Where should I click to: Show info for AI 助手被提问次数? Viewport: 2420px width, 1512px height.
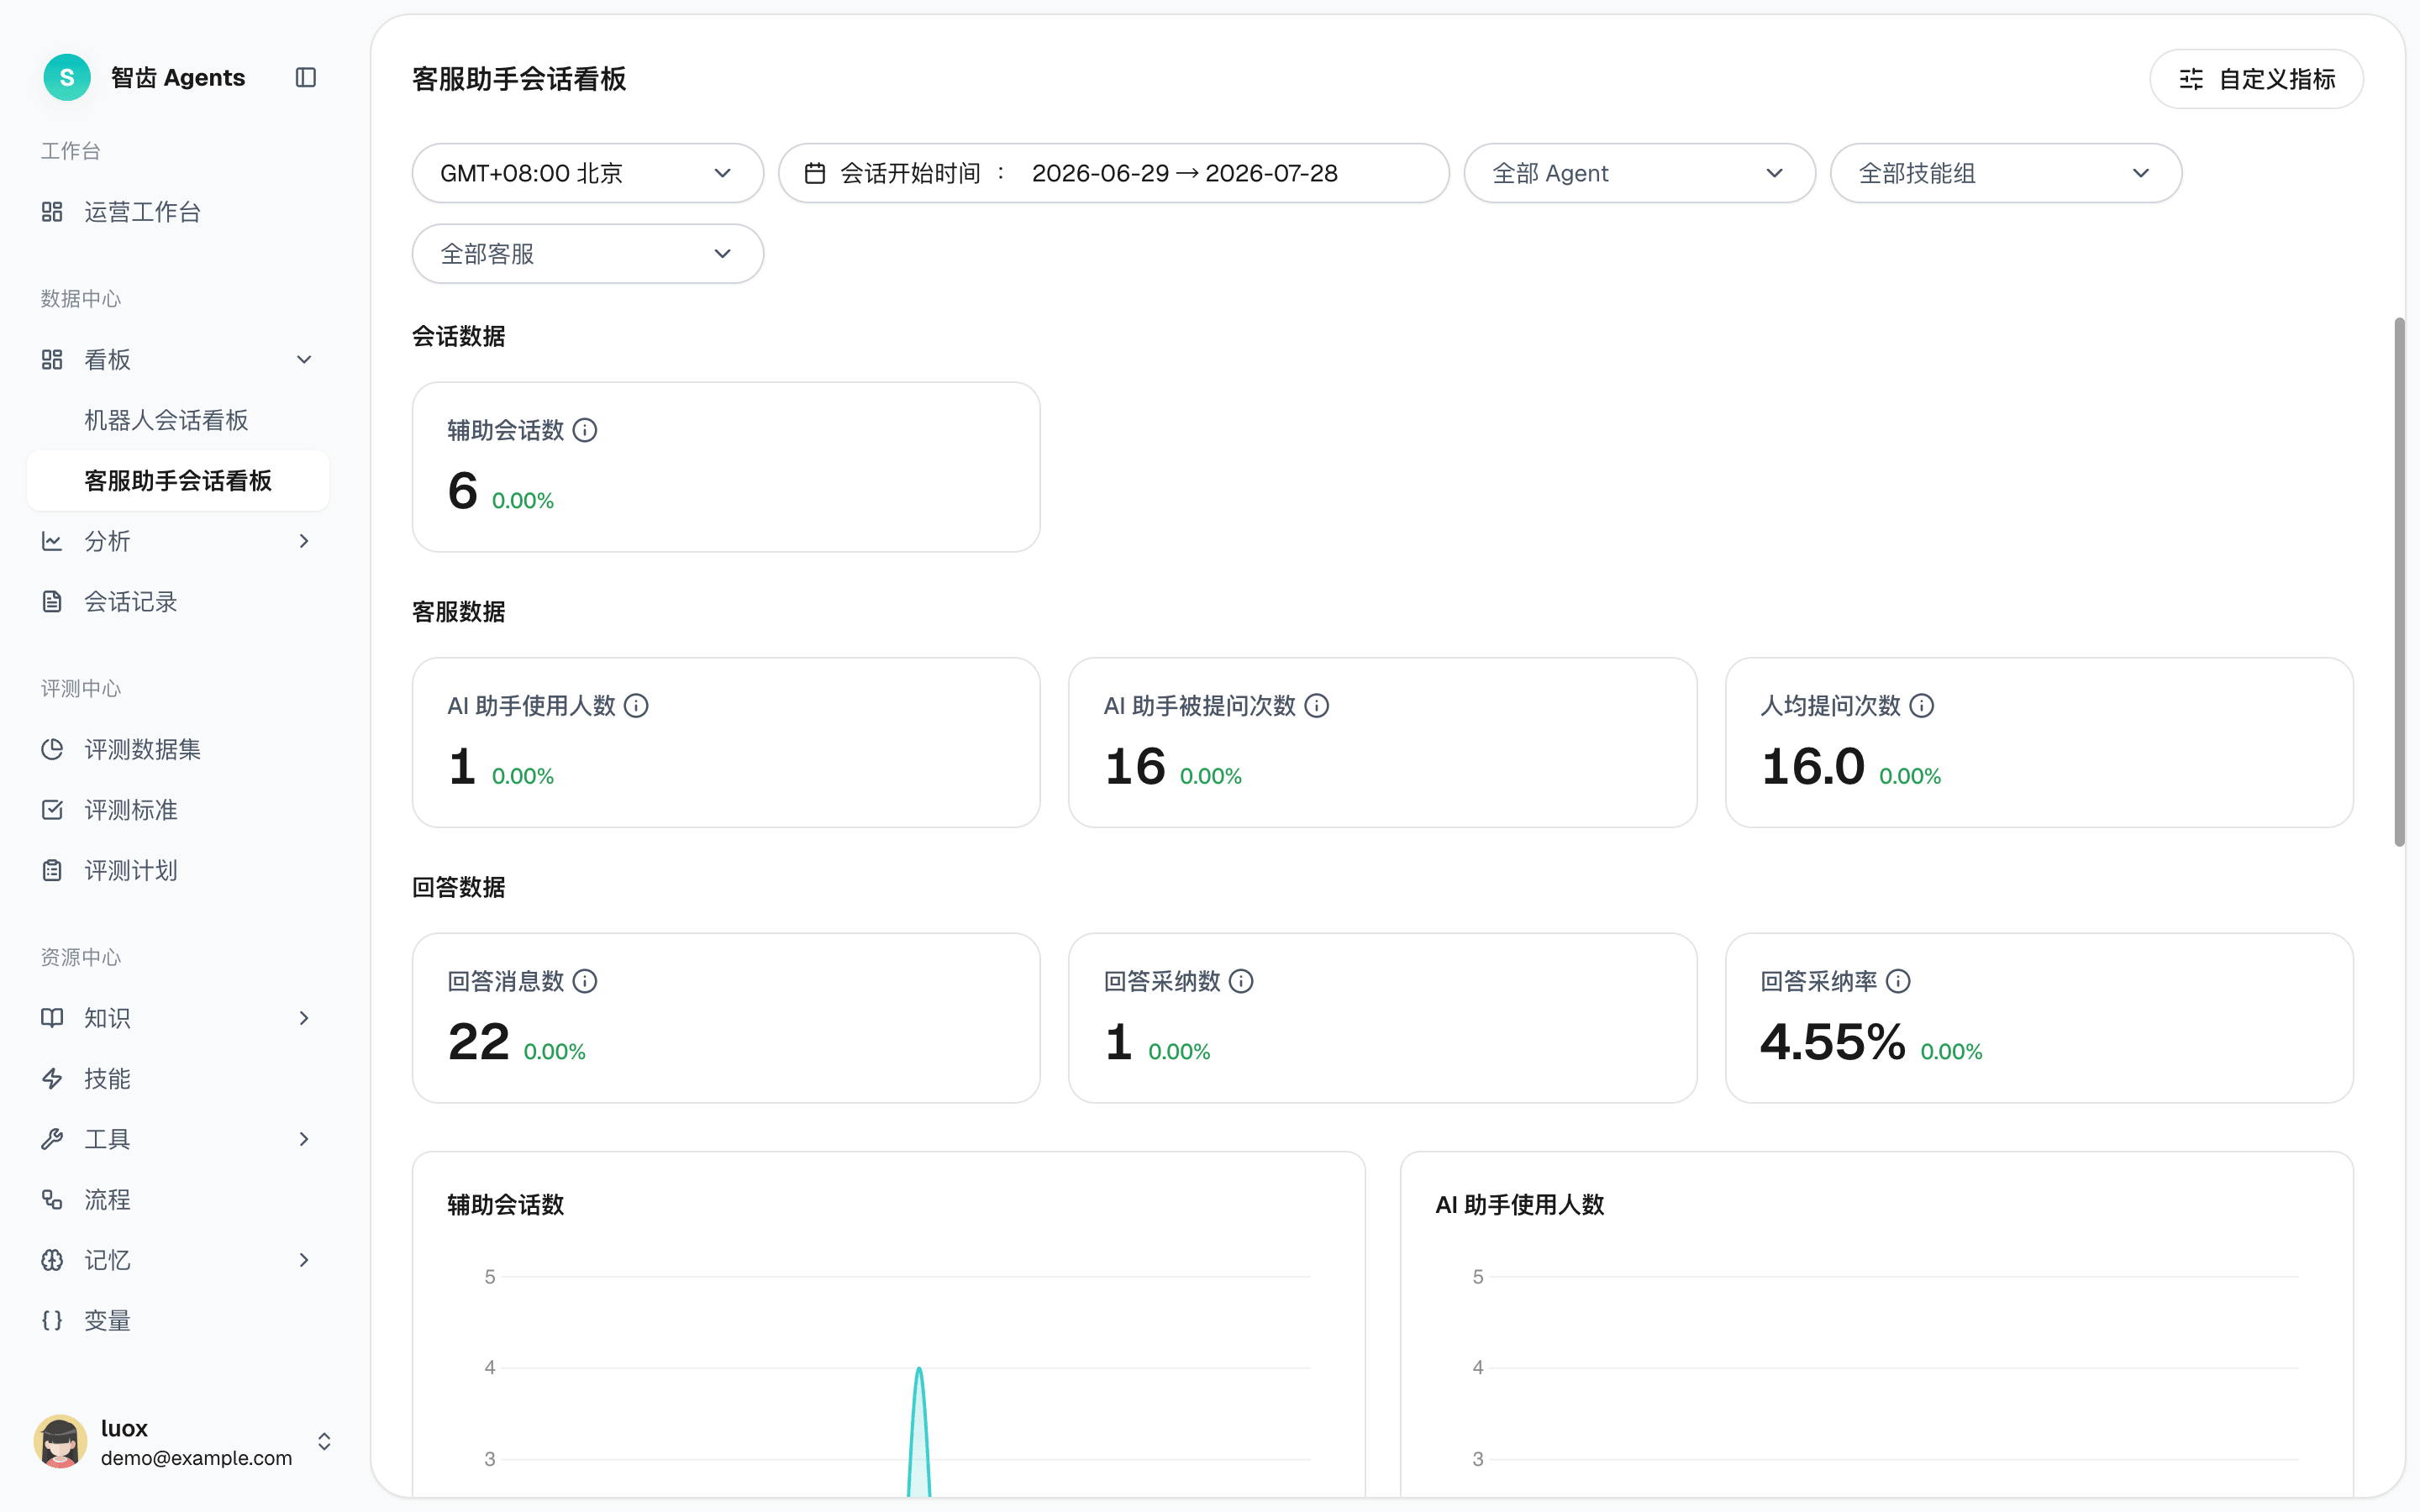pos(1317,706)
